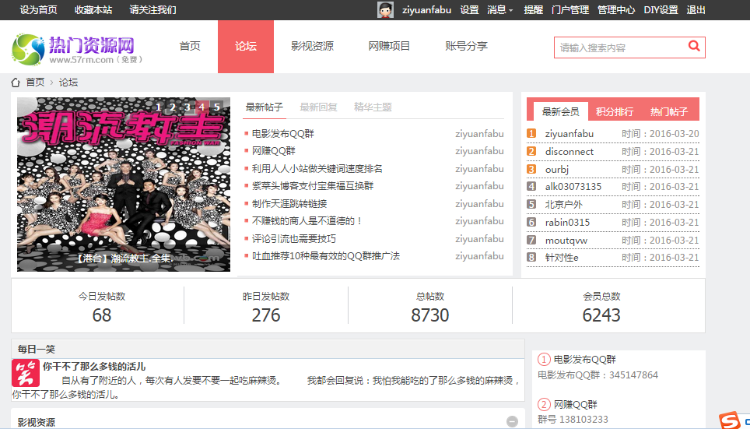This screenshot has width=750, height=429.
Task: Switch to the 最新帖子 tab
Action: 264,107
